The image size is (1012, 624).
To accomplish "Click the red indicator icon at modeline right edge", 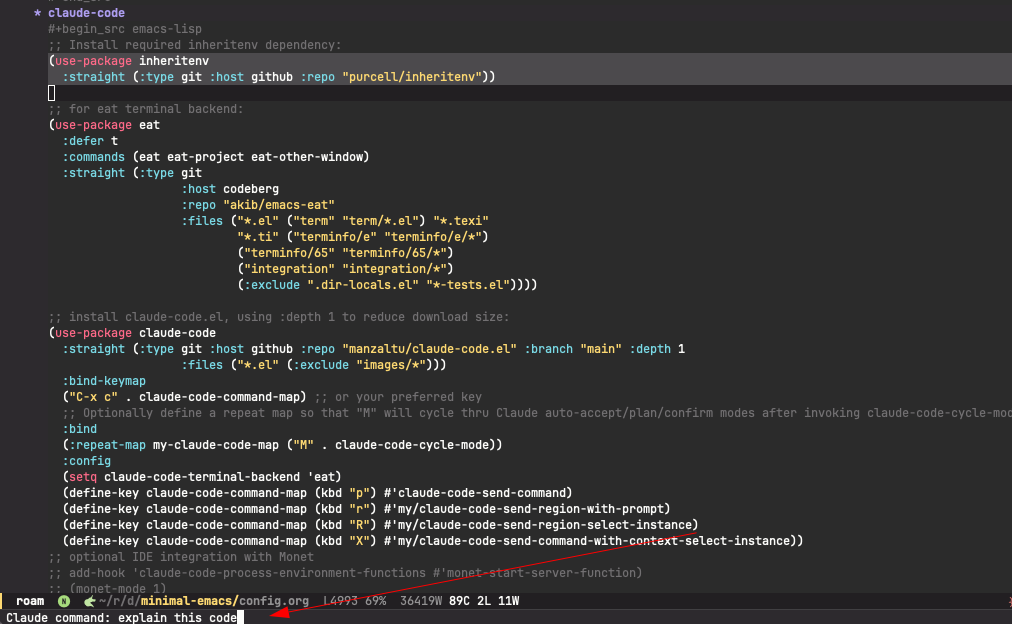I will click(x=1007, y=601).
